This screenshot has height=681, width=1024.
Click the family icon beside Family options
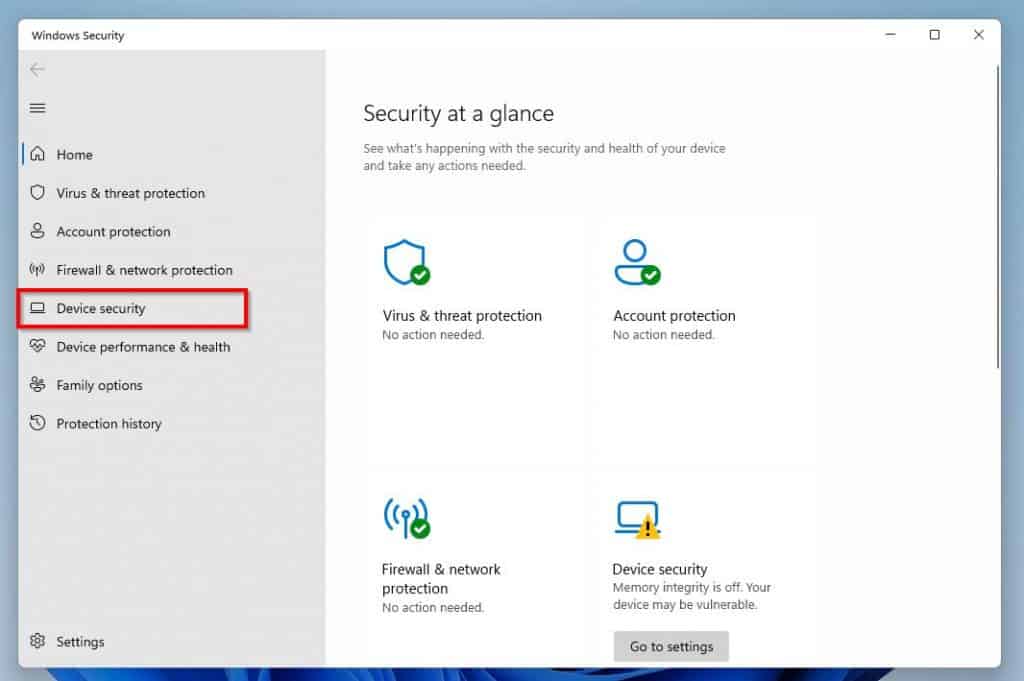(x=38, y=385)
